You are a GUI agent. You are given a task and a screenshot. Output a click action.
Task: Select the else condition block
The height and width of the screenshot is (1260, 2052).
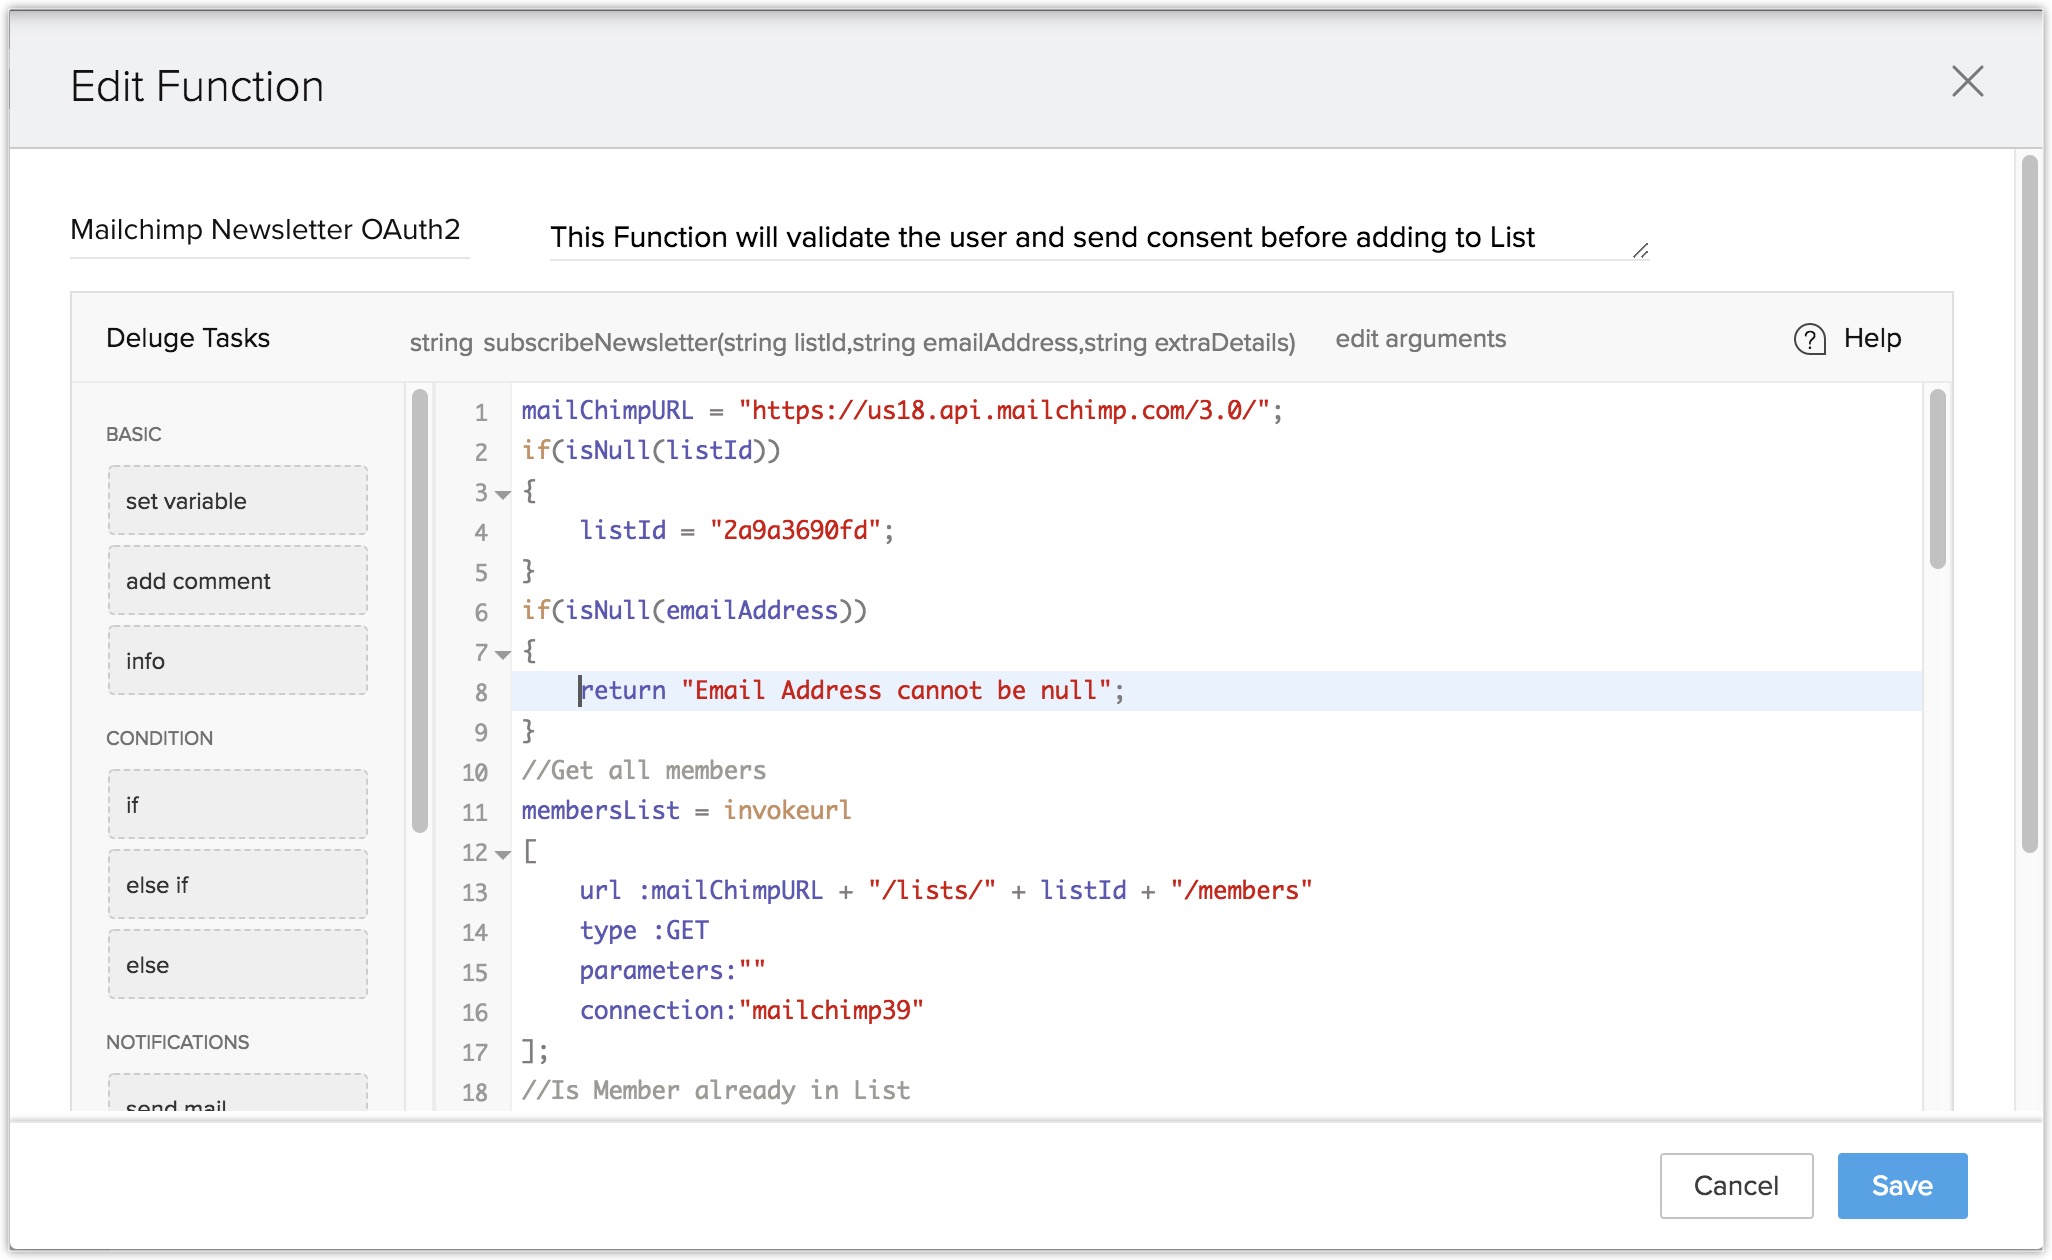(238, 964)
